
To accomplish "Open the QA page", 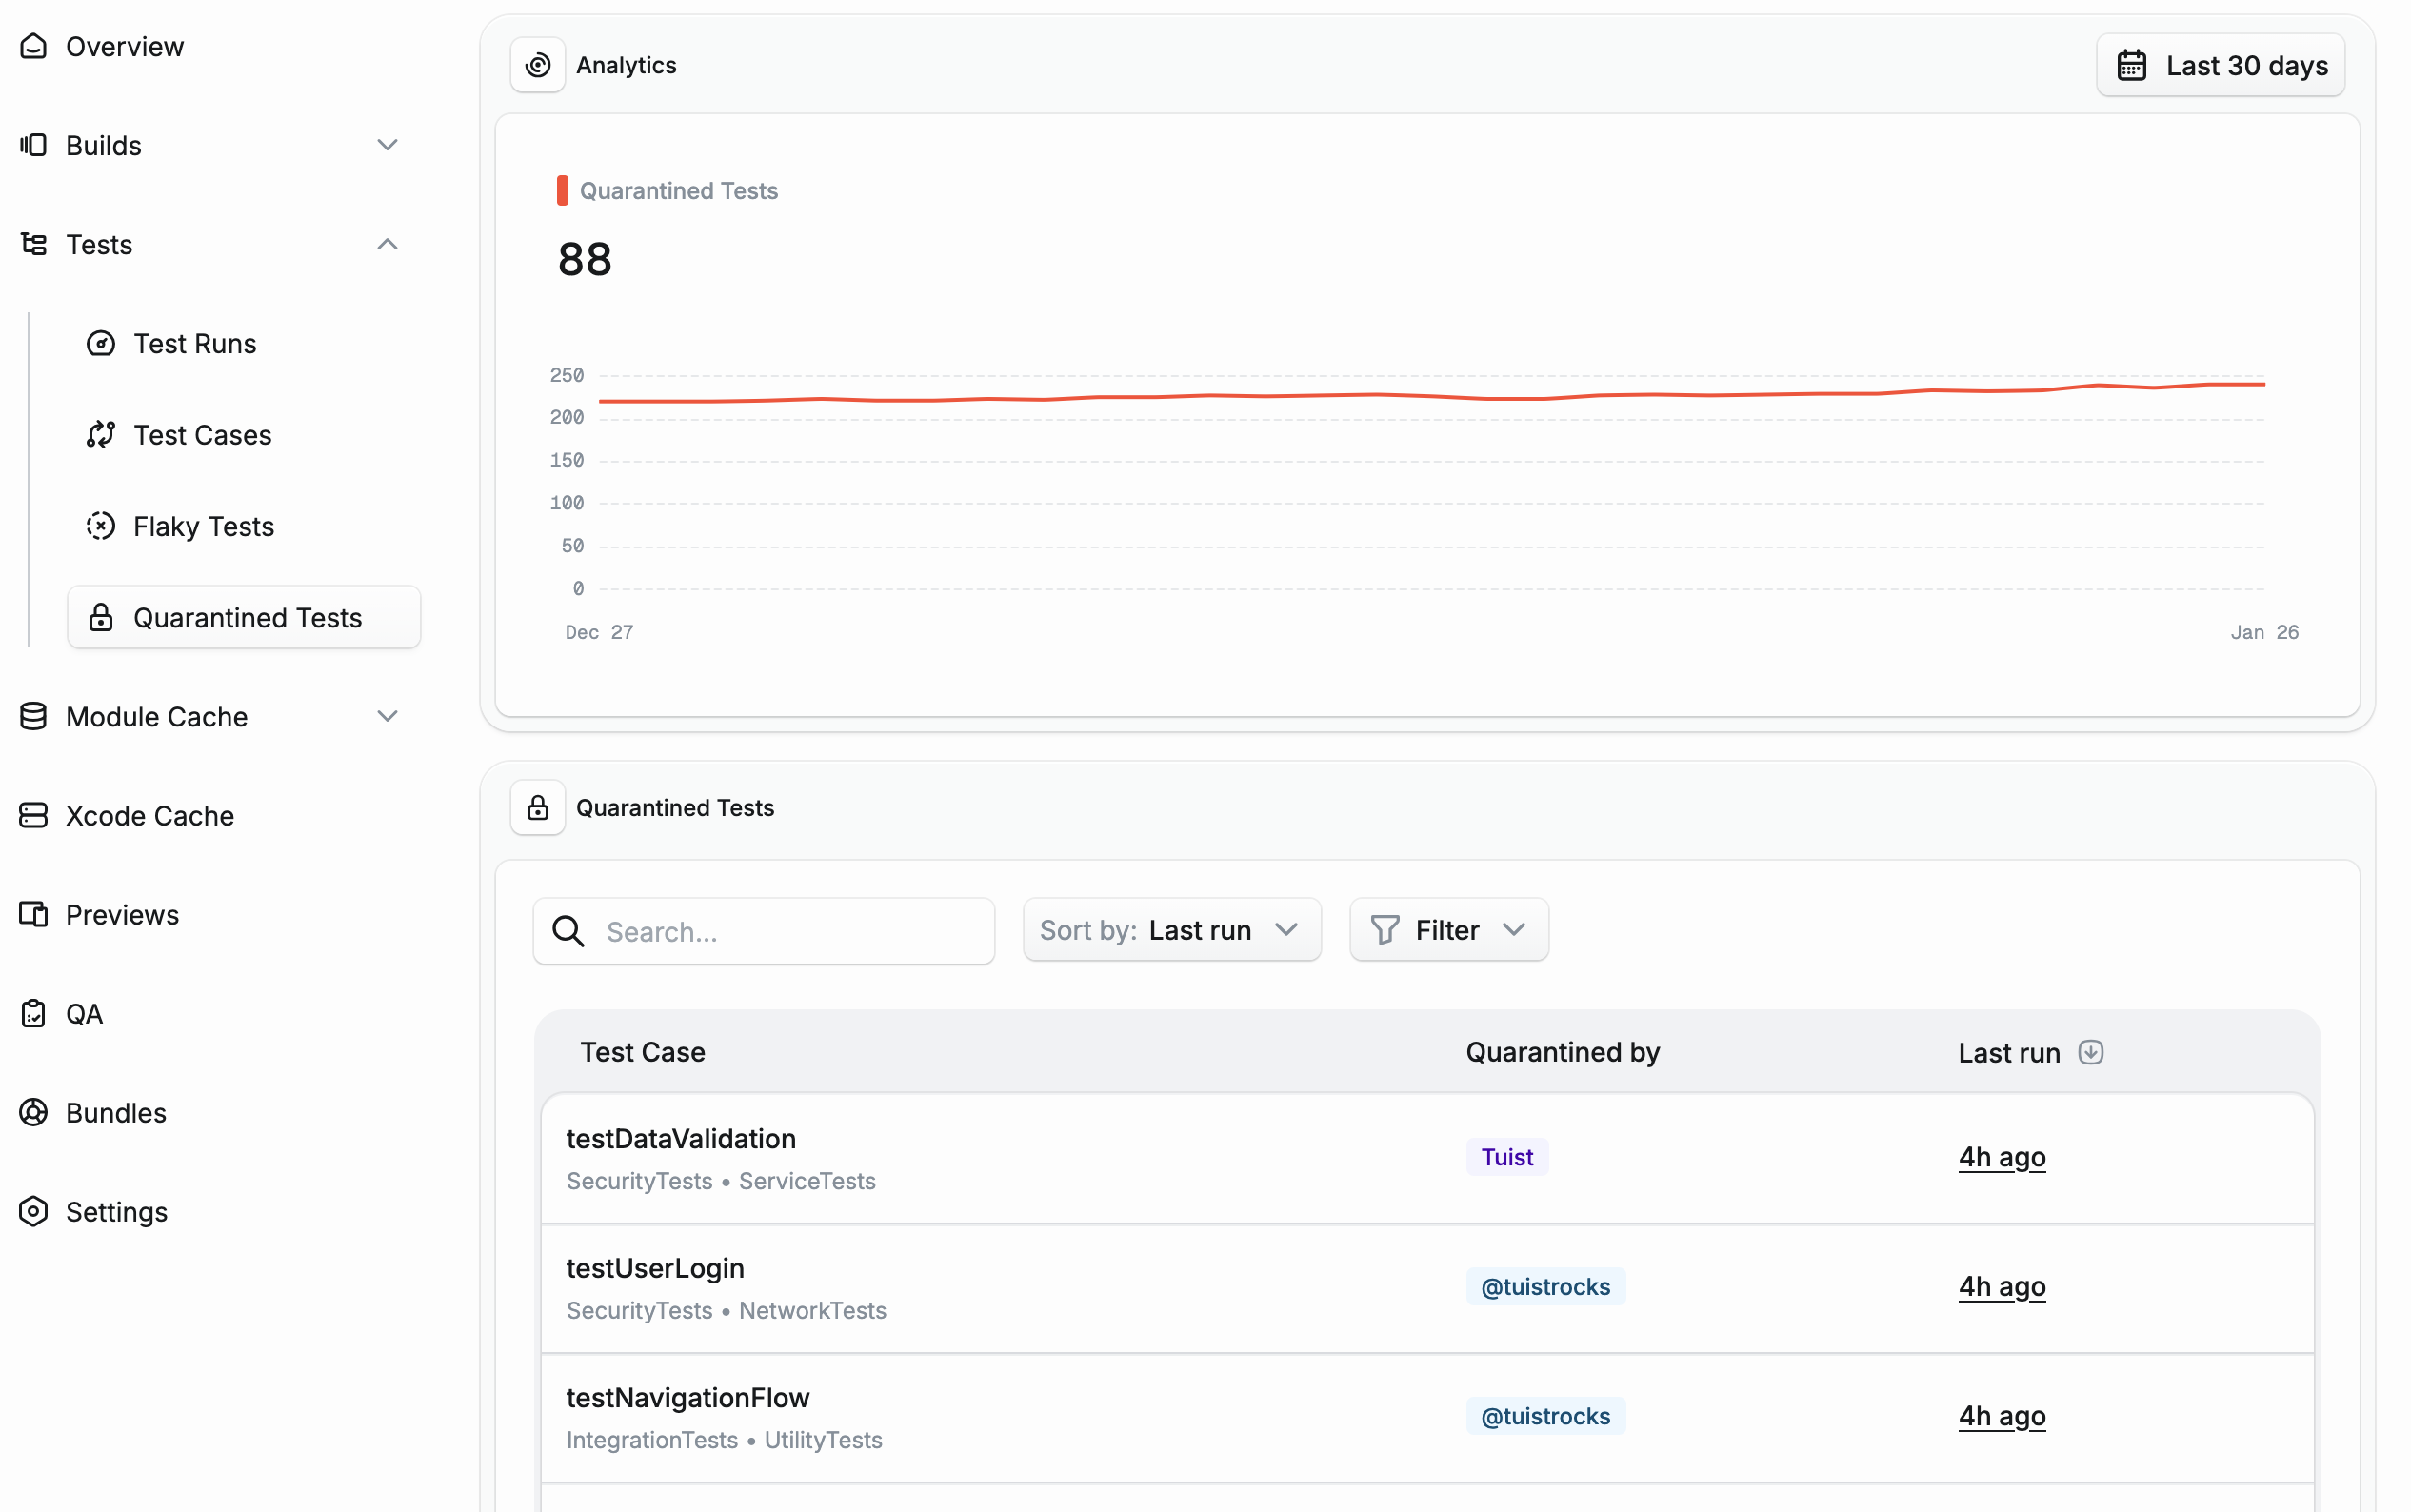I will [84, 1013].
